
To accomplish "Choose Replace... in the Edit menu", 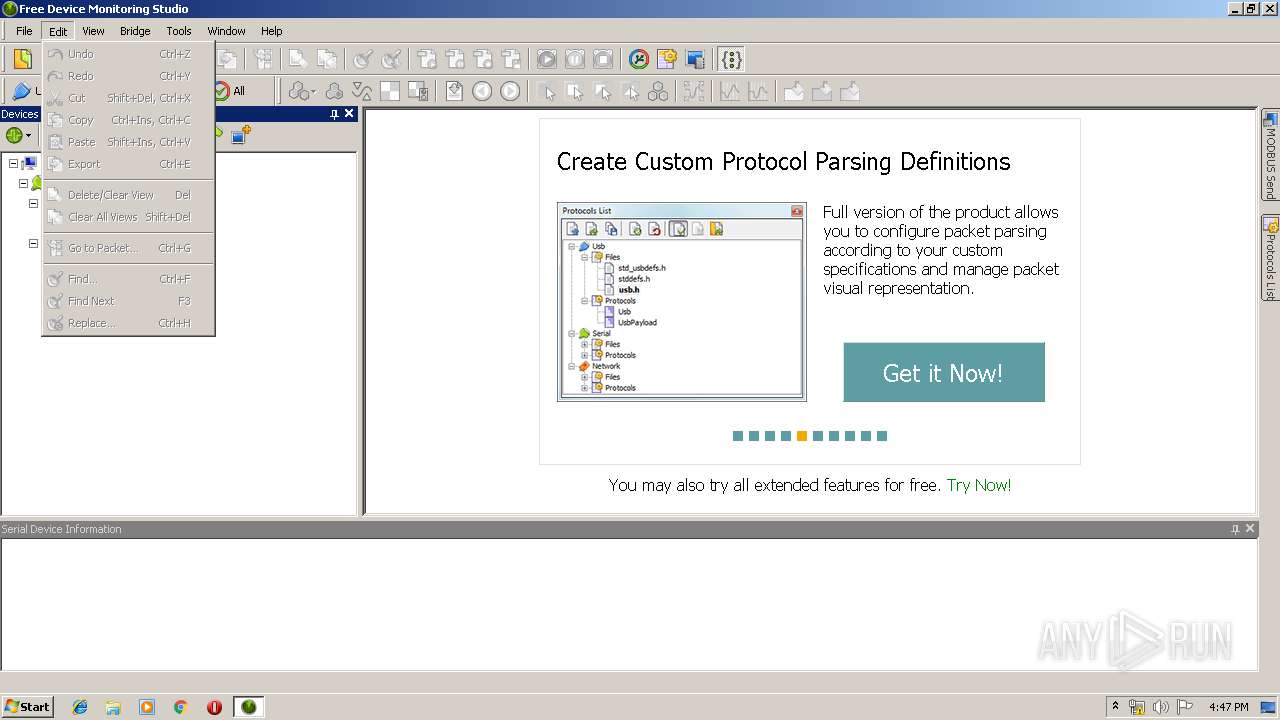I will click(x=128, y=323).
